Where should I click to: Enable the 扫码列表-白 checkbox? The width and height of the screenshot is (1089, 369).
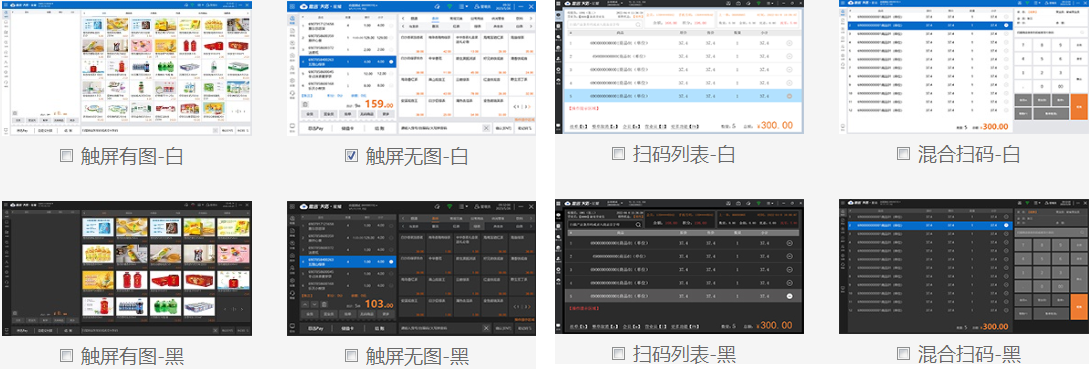tap(618, 153)
